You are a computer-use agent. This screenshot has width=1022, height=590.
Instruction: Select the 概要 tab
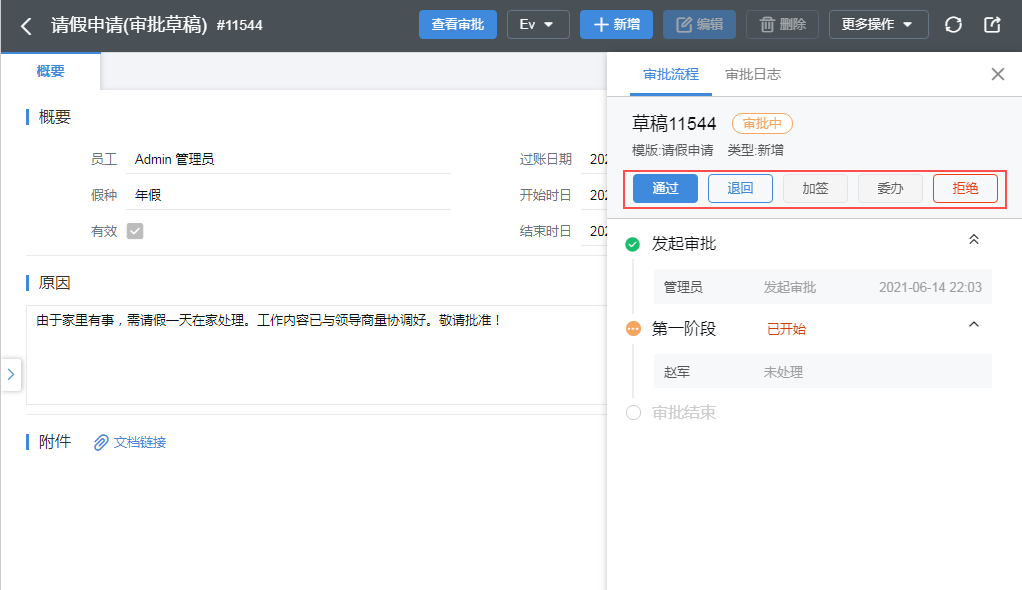[x=50, y=71]
